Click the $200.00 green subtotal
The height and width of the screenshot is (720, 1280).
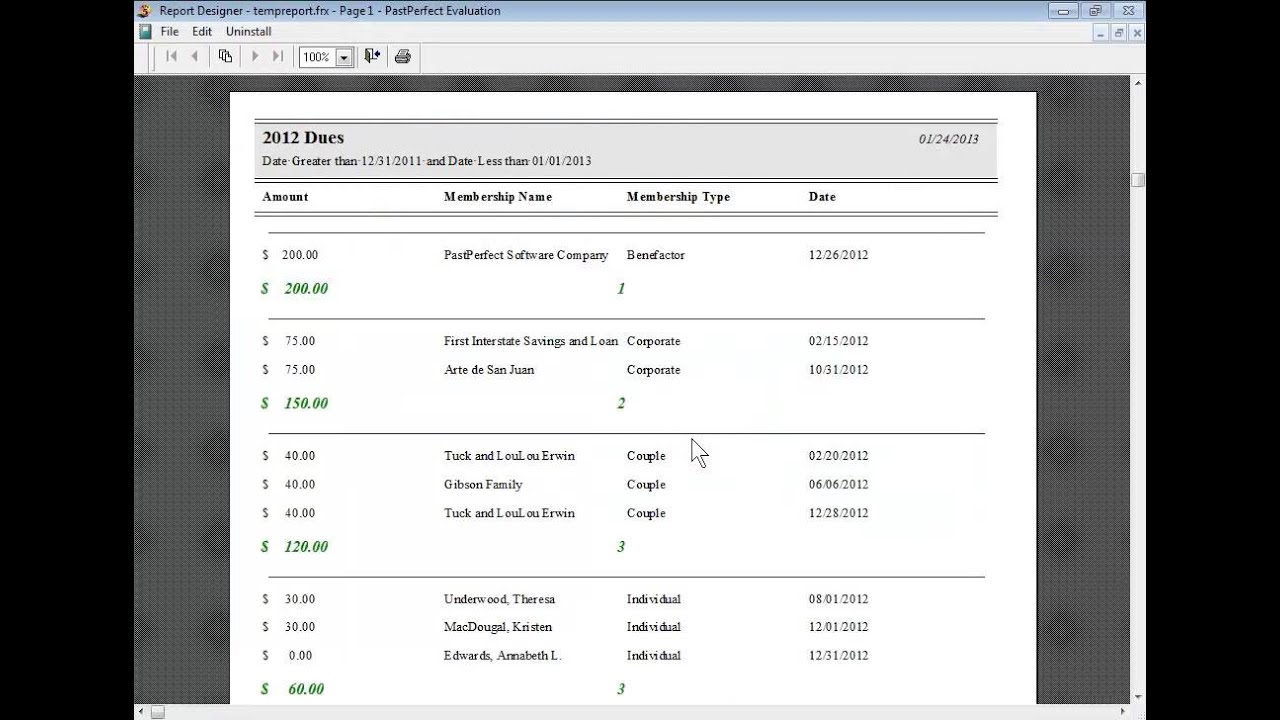pyautogui.click(x=295, y=289)
